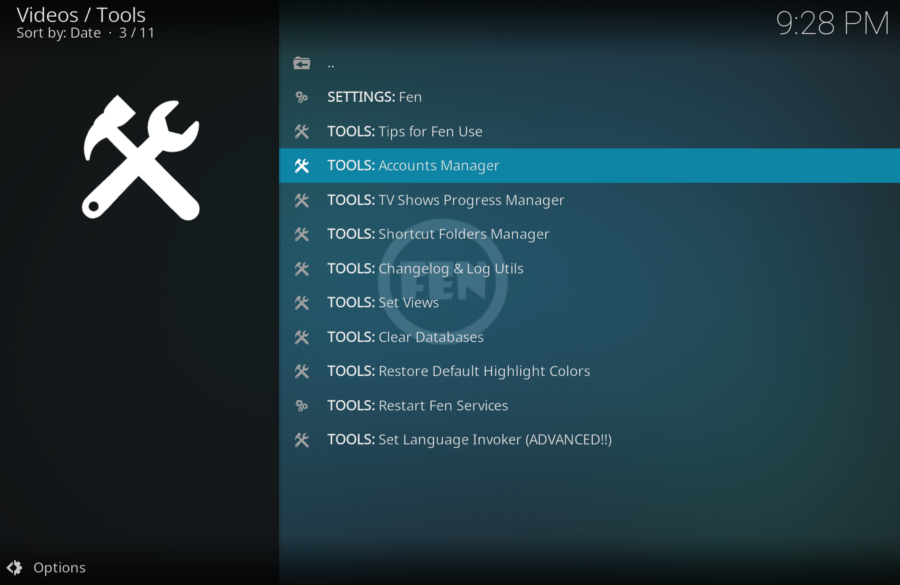
Task: Click the Videos / Tools breadcrumb title
Action: [81, 14]
